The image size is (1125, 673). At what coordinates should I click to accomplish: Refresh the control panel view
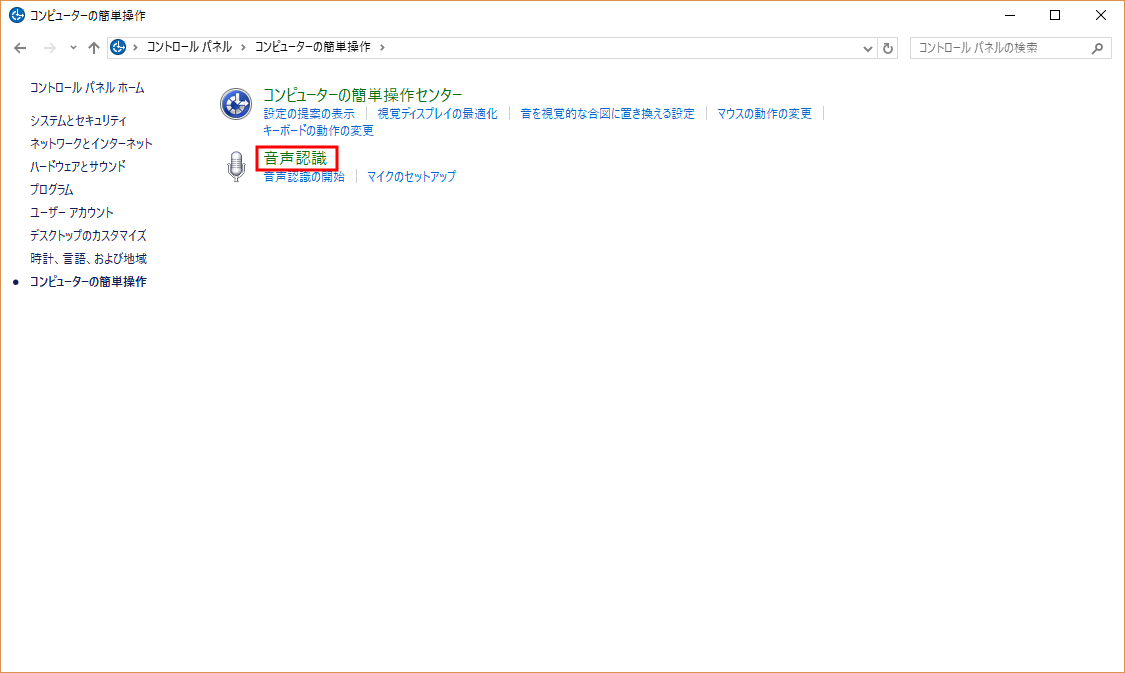pos(888,48)
